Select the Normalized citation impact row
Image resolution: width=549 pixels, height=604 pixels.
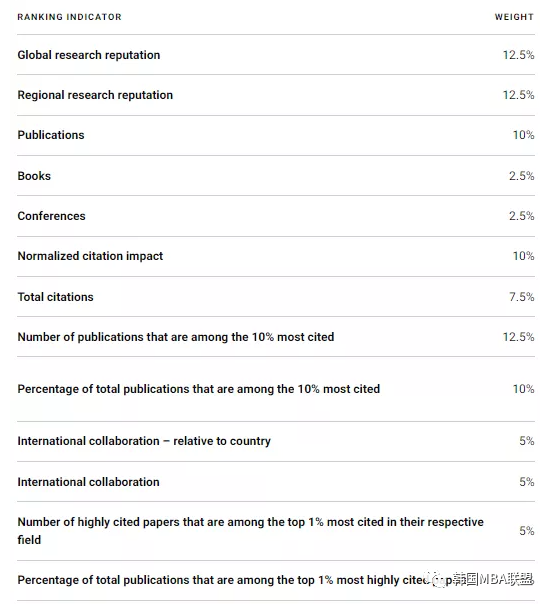click(276, 256)
